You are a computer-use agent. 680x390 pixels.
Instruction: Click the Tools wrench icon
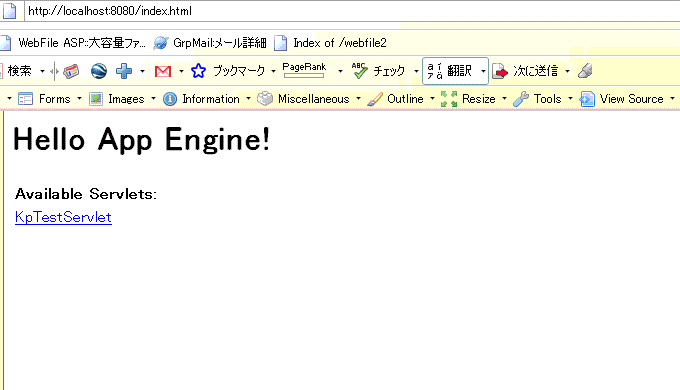click(x=521, y=99)
